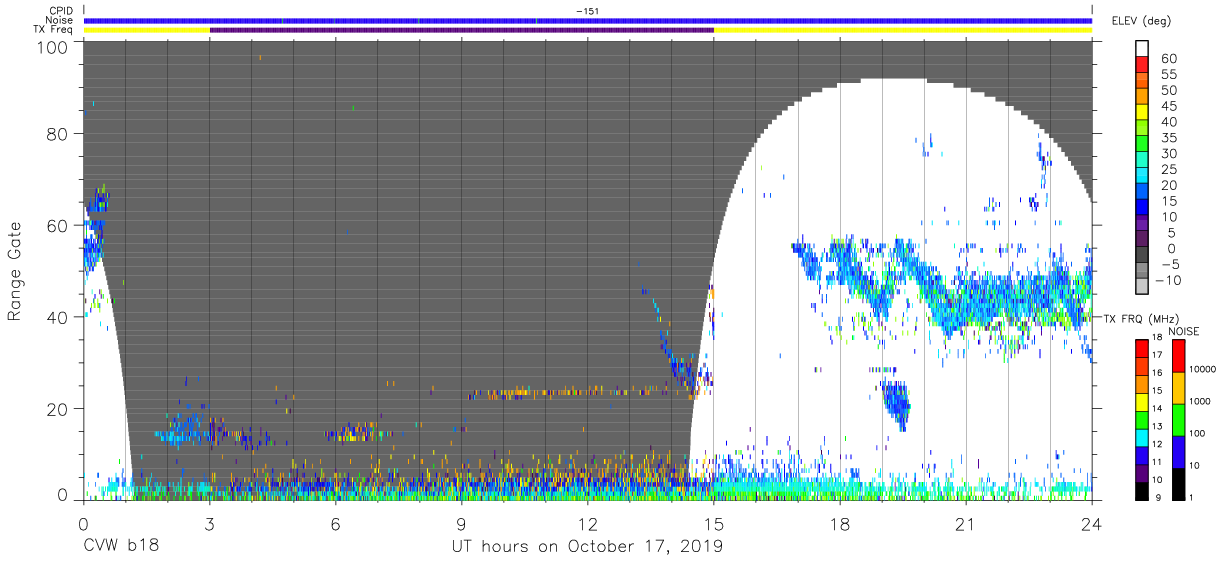Select the purple segment of the TX Freq strip
Viewport: 1228px width, 567px height.
tap(461, 30)
